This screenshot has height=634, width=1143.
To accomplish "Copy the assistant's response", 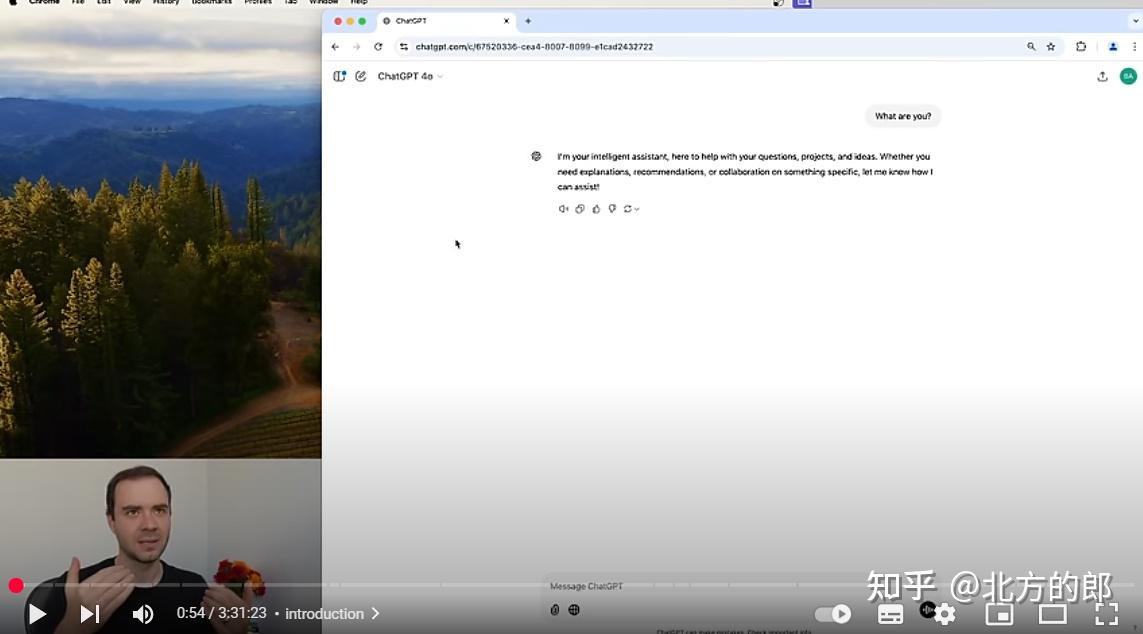I will pos(580,208).
